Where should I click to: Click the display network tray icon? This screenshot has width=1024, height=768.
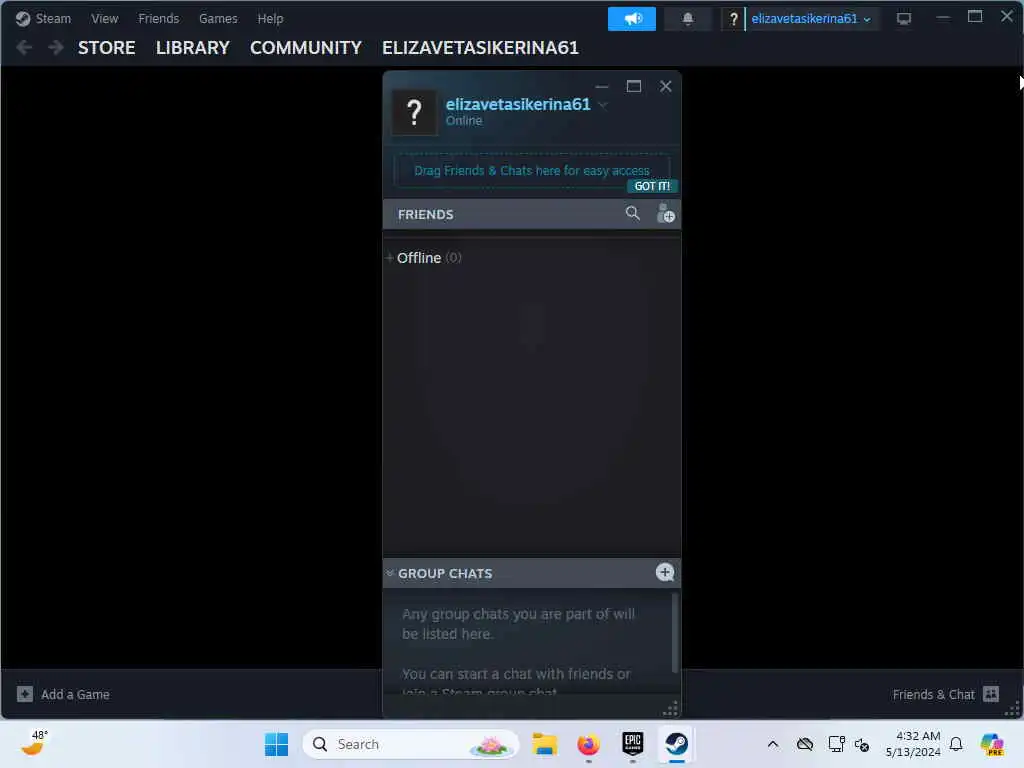[x=836, y=744]
